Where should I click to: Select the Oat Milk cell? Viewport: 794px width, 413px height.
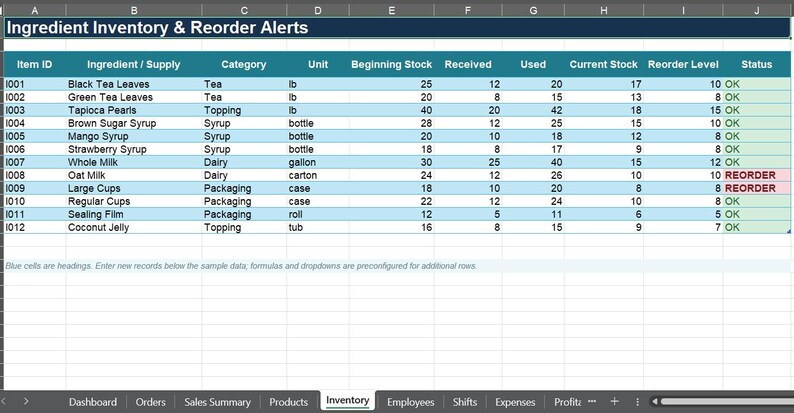[x=134, y=175]
